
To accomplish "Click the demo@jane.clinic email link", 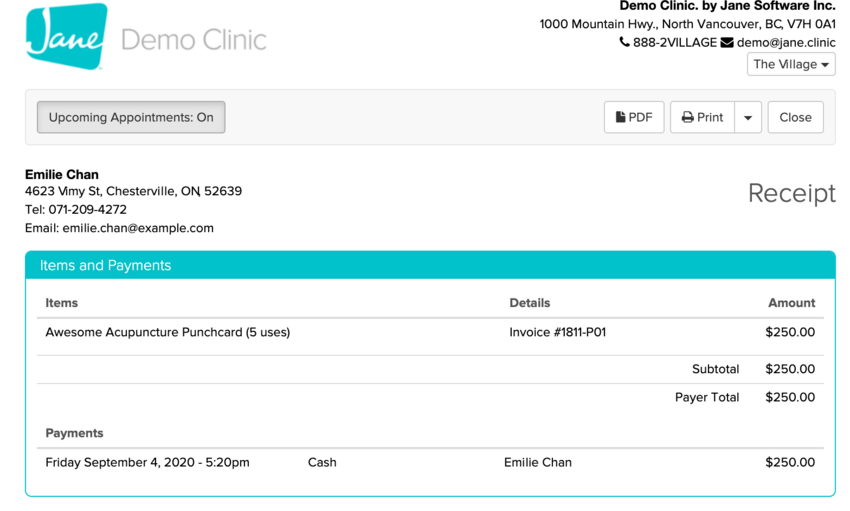I will coord(786,43).
